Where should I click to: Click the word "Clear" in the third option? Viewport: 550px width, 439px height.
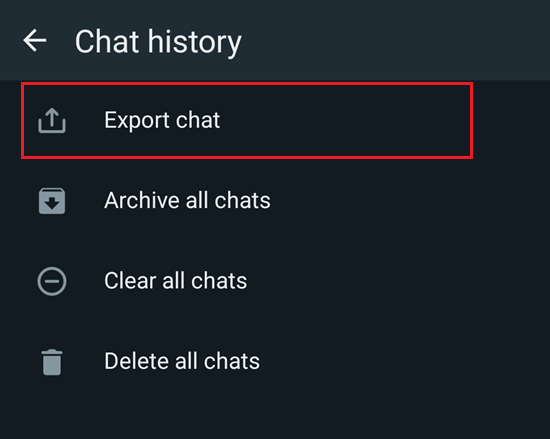(130, 281)
